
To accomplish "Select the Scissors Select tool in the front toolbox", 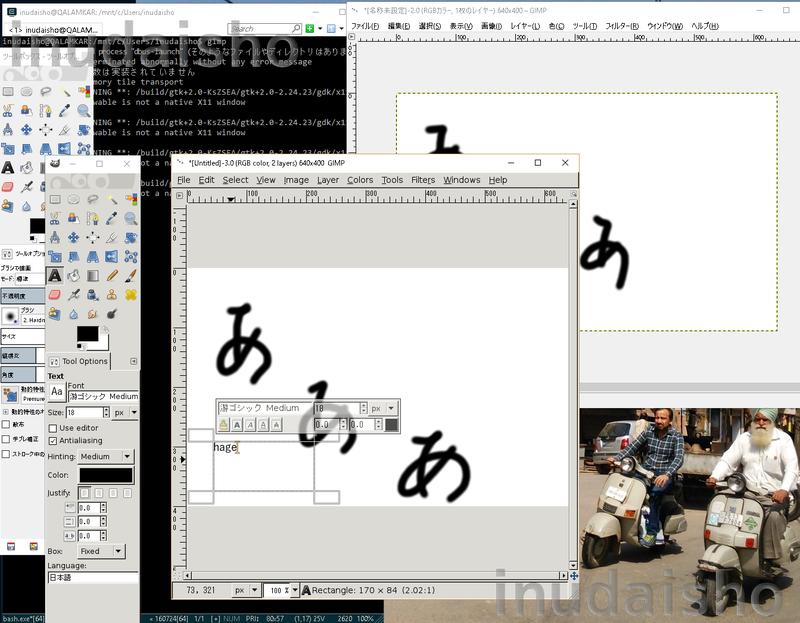I will click(55, 218).
